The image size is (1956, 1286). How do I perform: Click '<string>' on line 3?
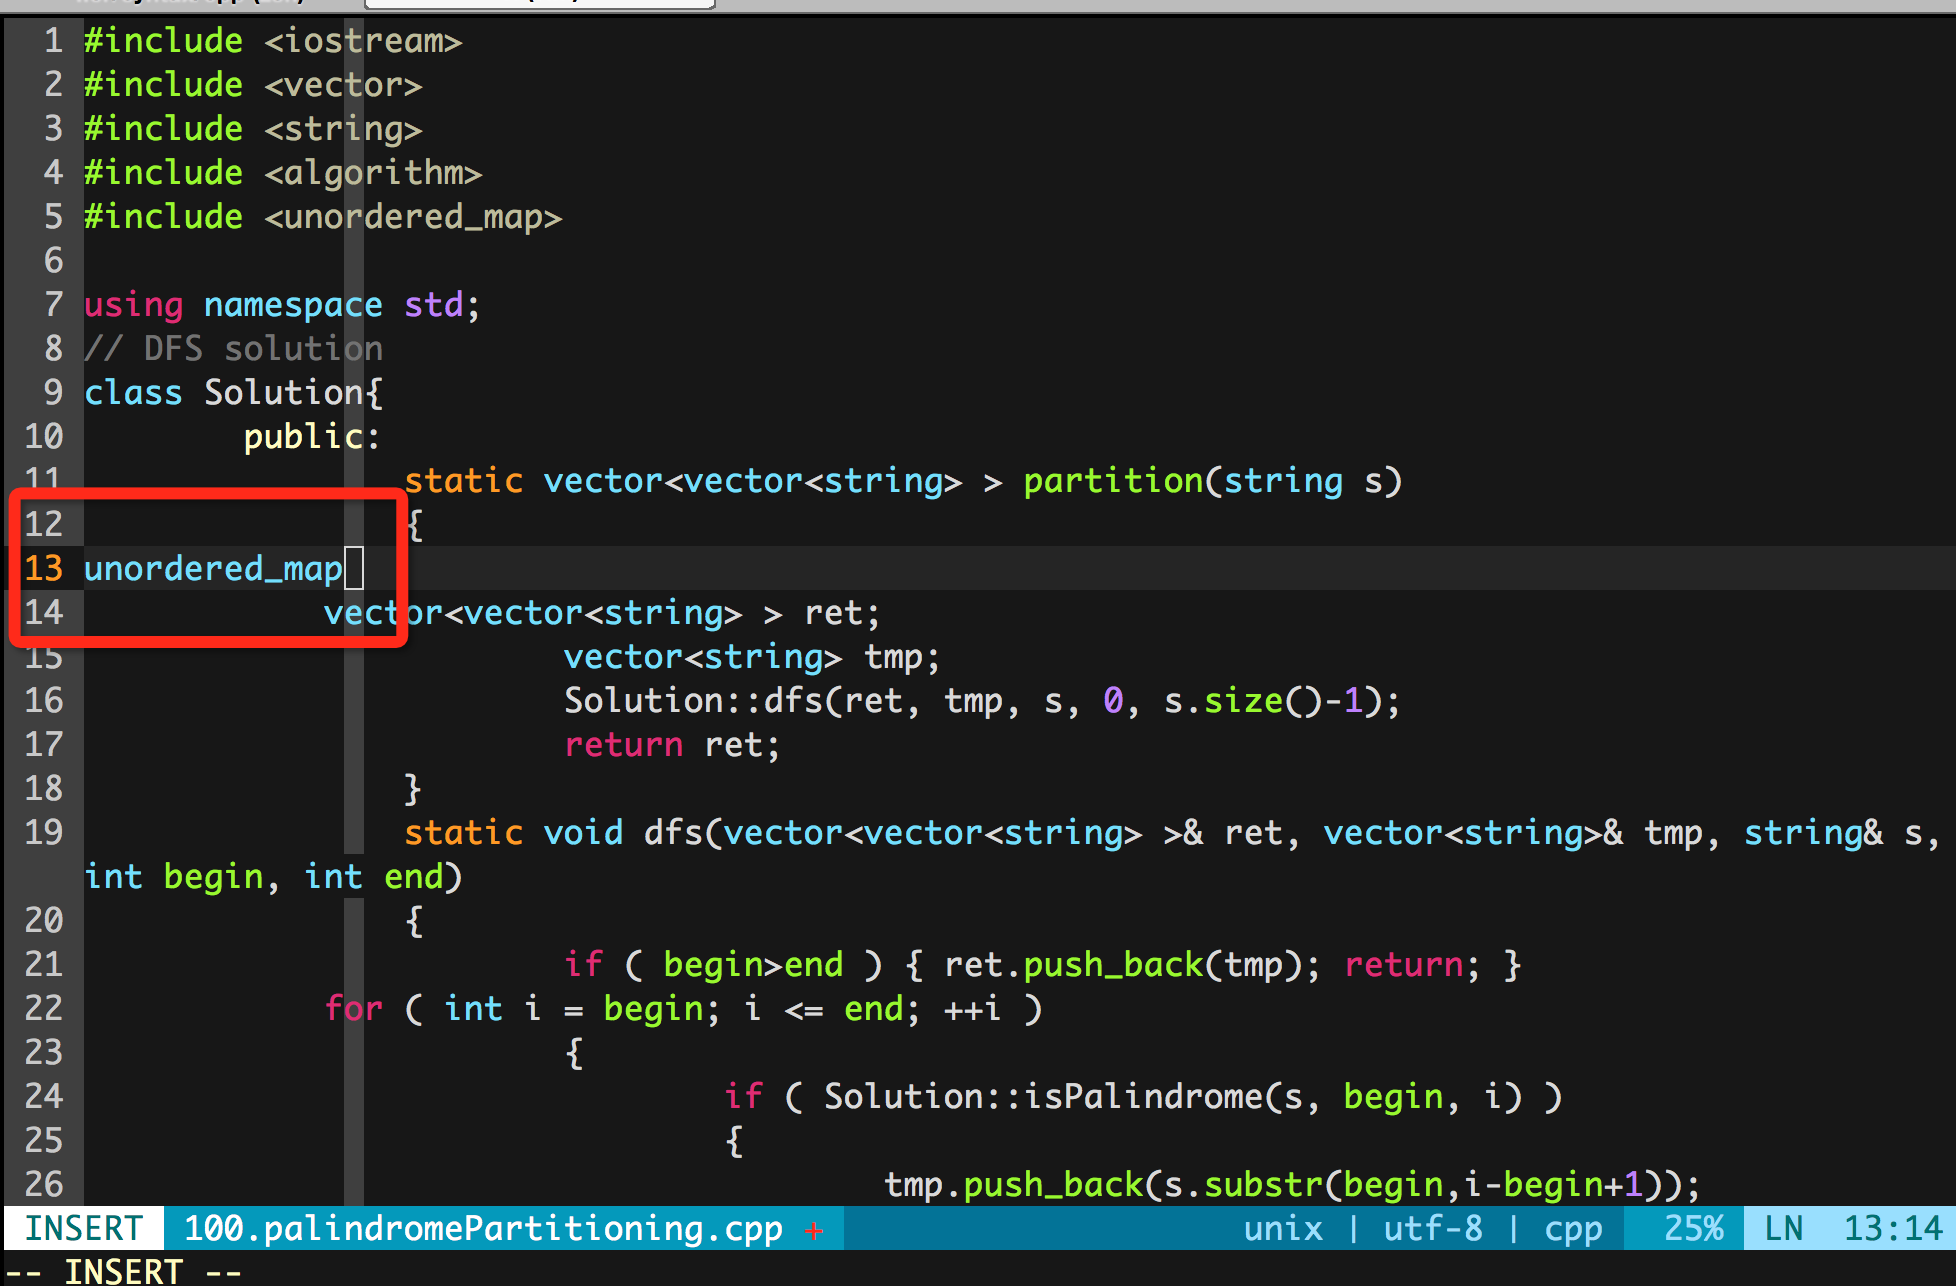click(343, 130)
